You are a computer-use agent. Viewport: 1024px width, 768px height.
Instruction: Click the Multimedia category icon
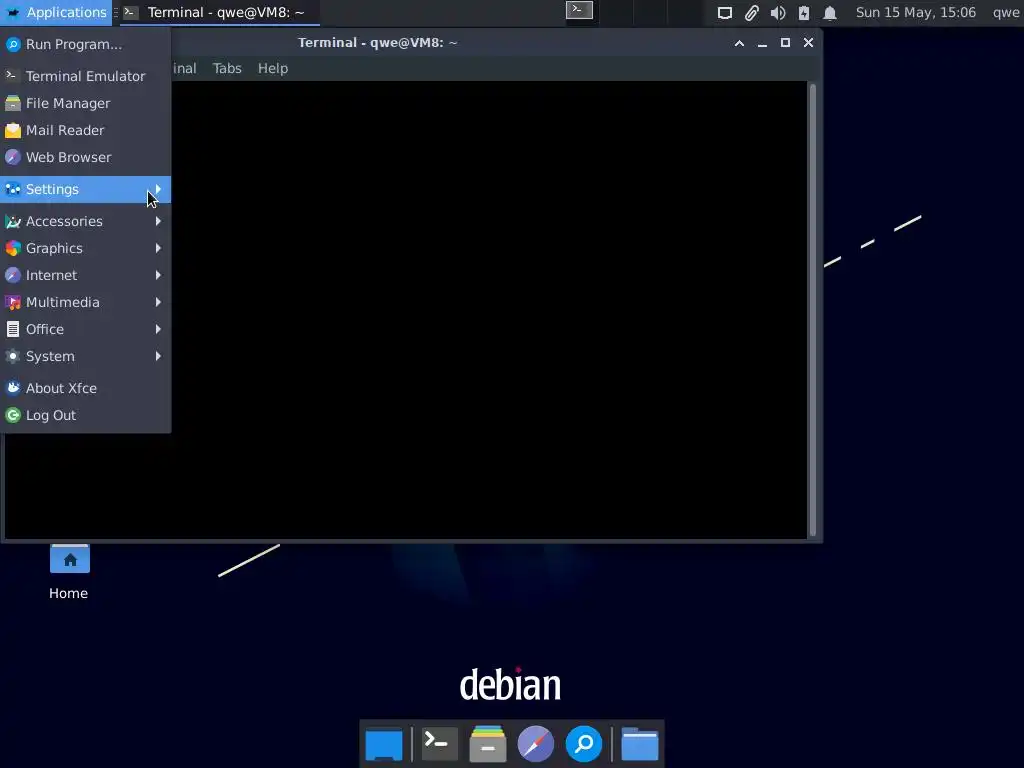13,302
